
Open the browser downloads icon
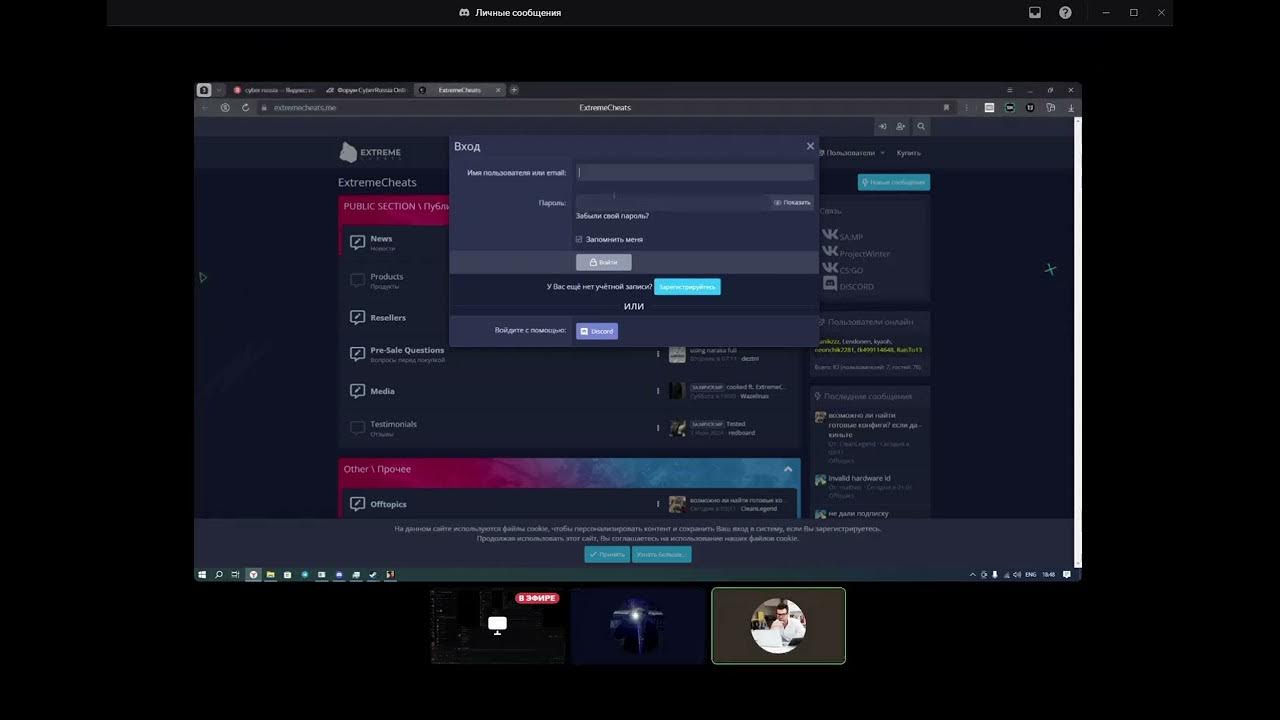(1071, 107)
